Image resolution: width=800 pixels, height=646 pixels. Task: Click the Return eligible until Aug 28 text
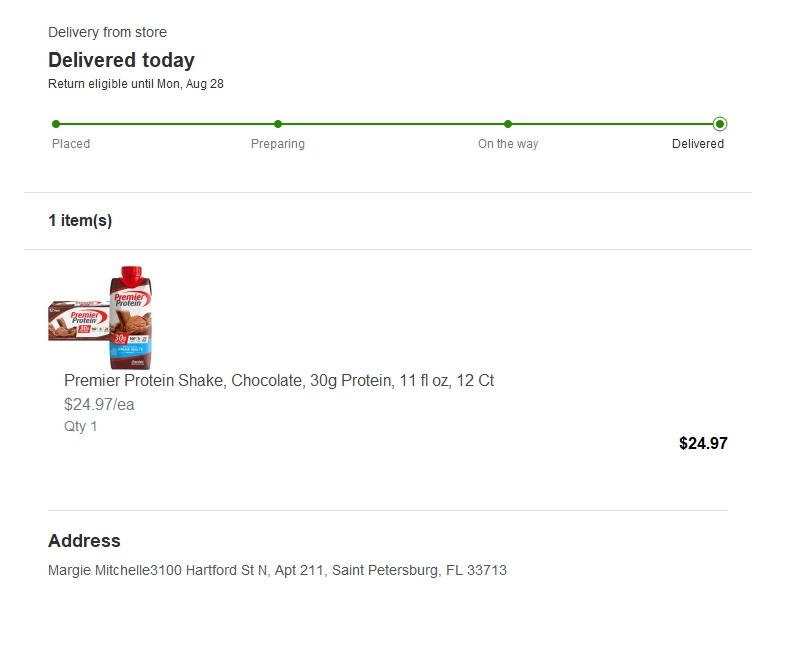click(136, 84)
